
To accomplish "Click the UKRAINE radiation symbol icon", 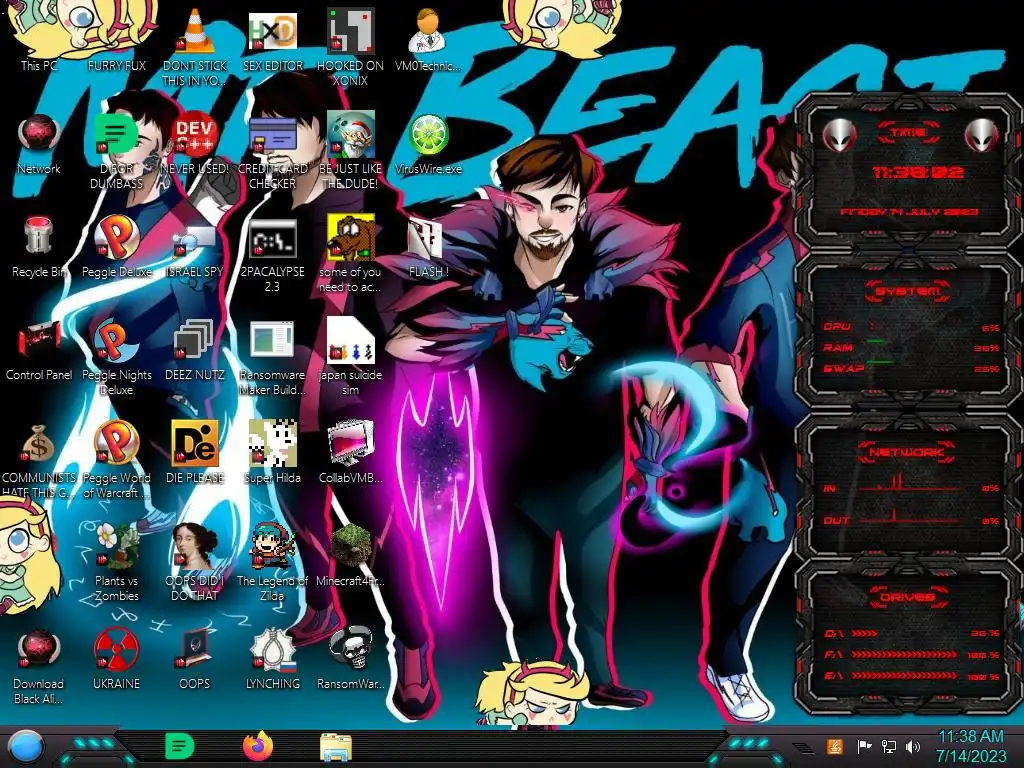I will 116,658.
